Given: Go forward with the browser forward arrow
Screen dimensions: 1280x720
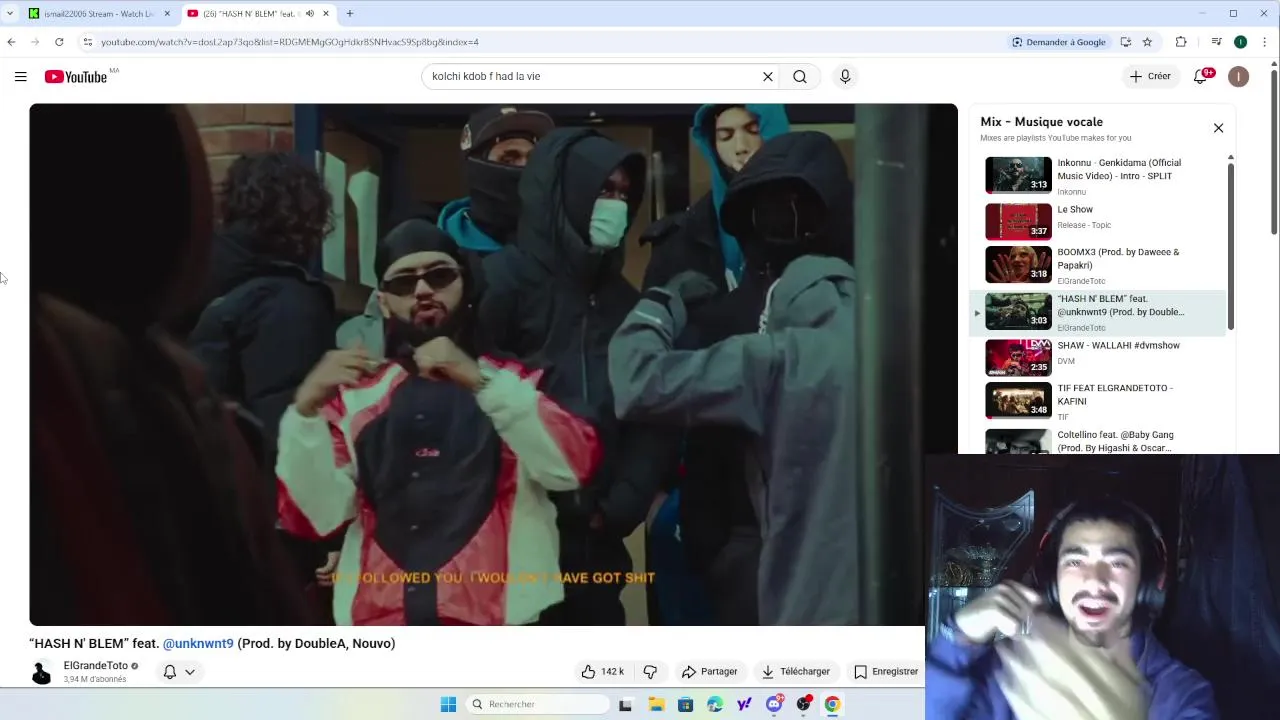Looking at the screenshot, I should coord(35,42).
